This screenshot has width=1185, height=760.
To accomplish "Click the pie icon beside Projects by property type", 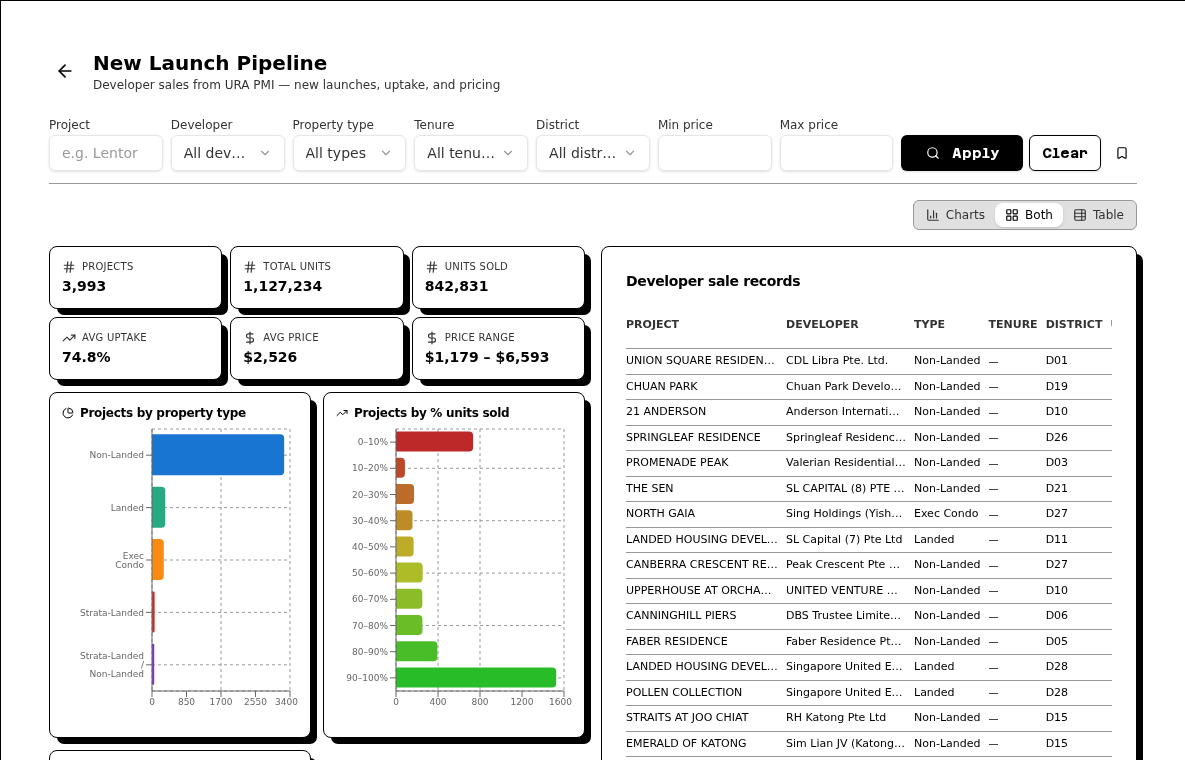I will pos(68,413).
